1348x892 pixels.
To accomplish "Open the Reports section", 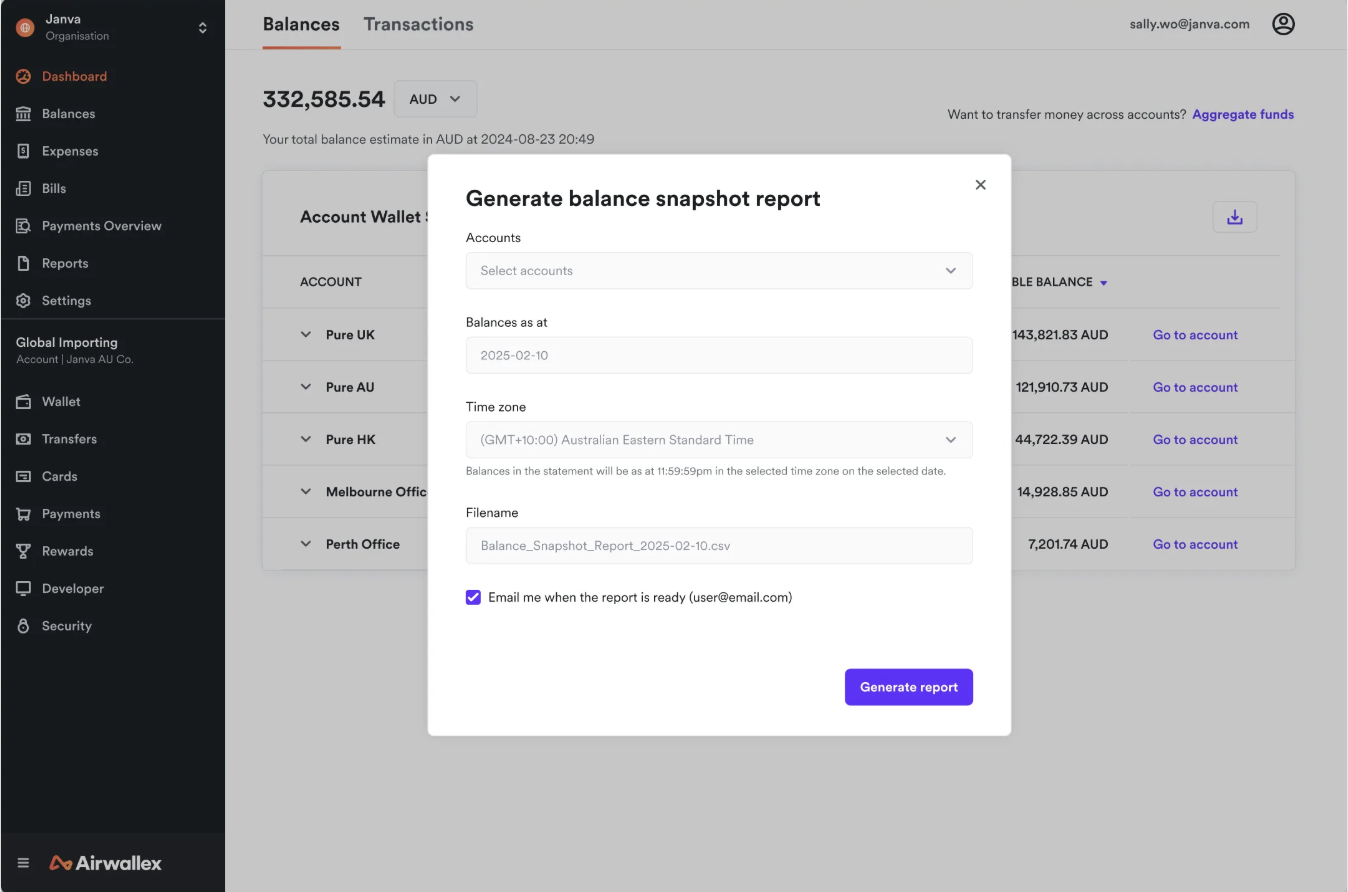I will point(65,263).
